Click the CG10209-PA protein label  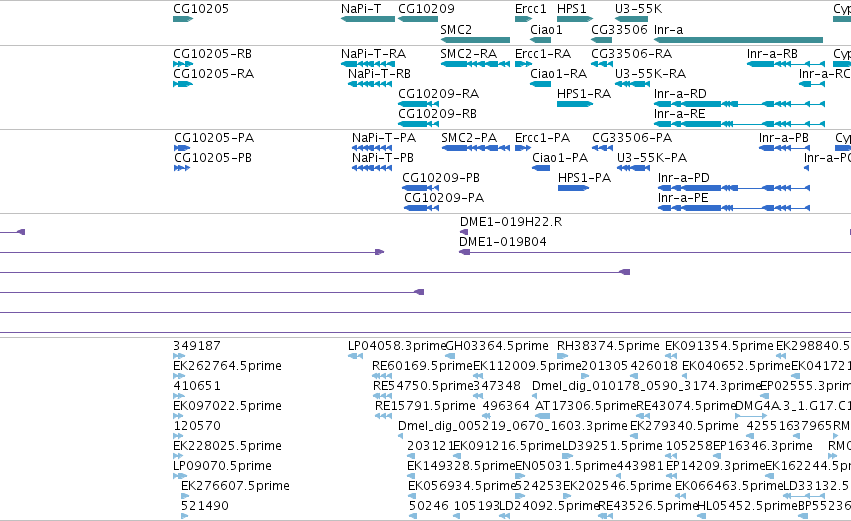click(x=444, y=198)
